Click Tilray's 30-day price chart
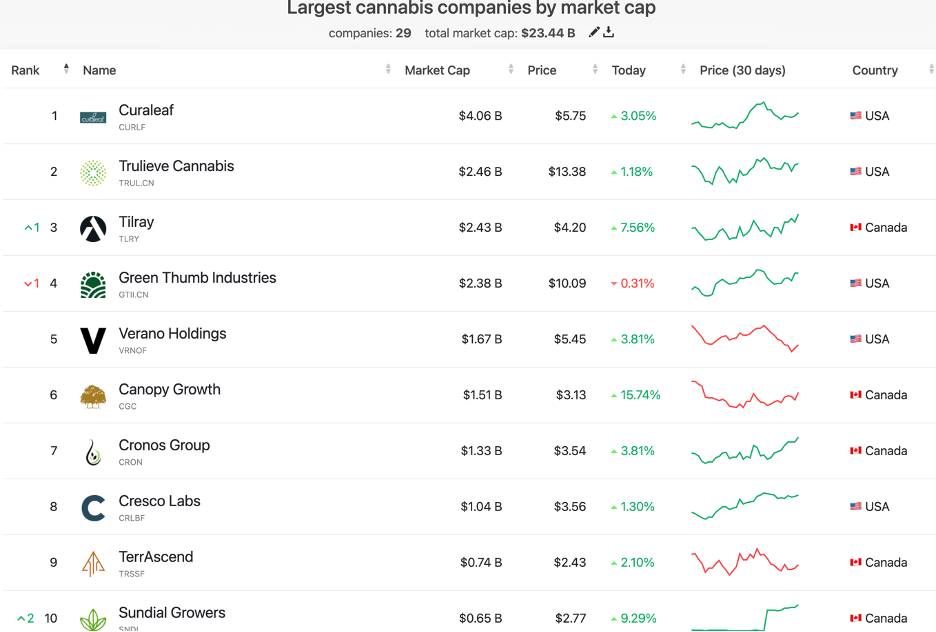This screenshot has height=632, width=936. point(745,228)
